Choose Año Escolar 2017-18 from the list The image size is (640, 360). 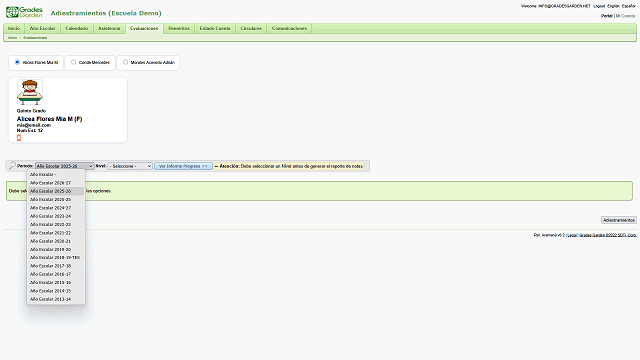pos(56,266)
